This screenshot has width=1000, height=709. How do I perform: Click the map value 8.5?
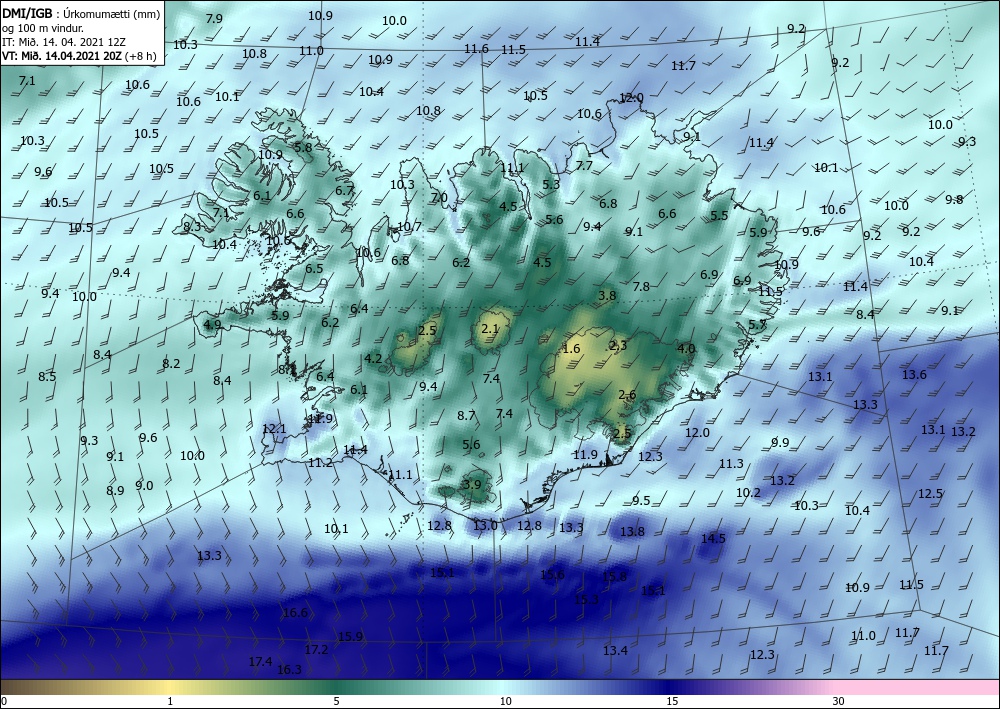coord(47,377)
